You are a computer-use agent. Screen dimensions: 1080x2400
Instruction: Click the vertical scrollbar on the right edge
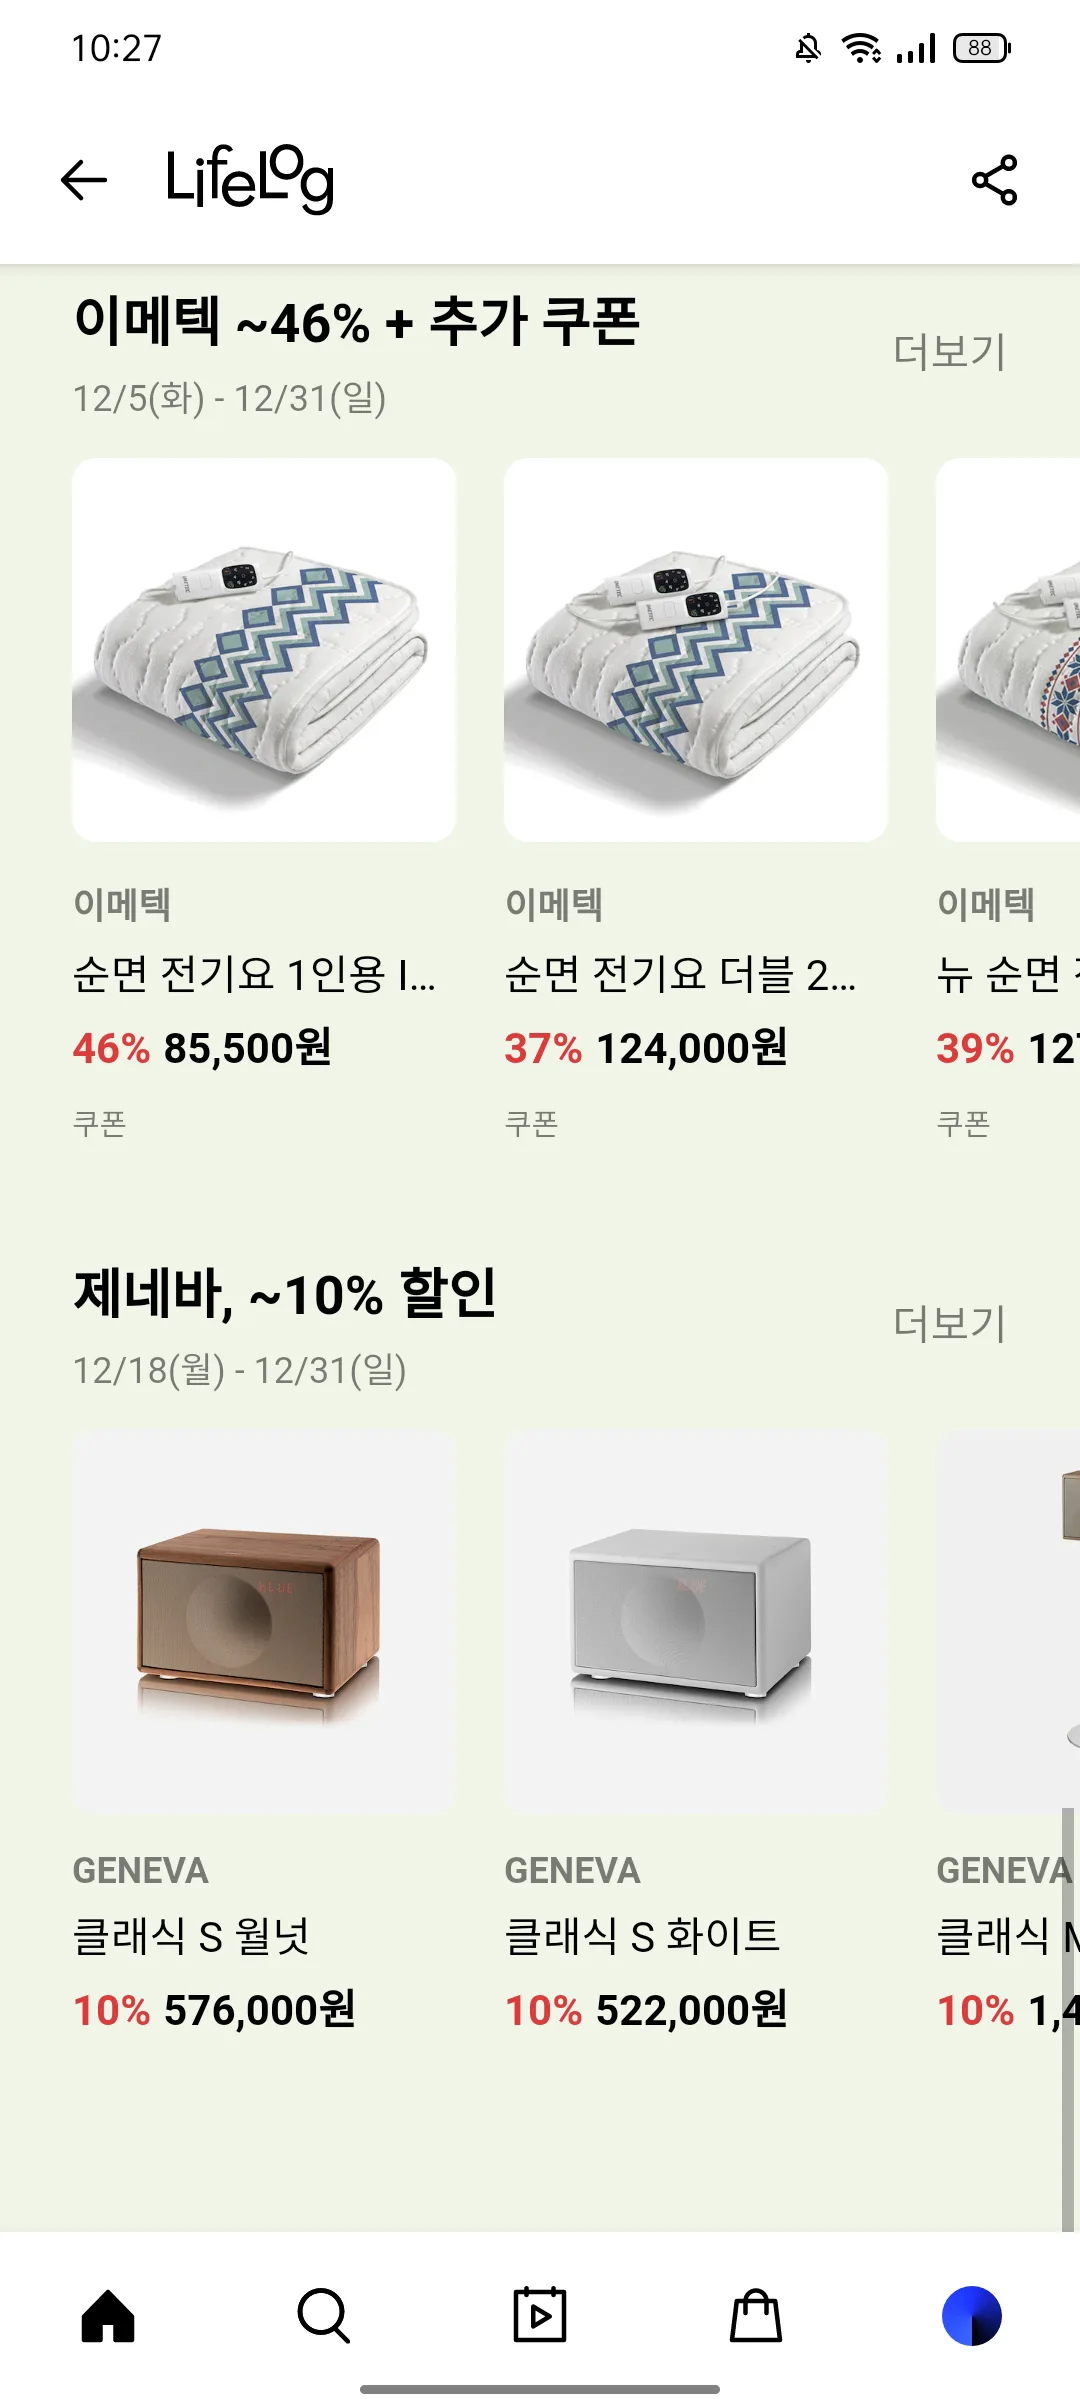[x=1068, y=2020]
